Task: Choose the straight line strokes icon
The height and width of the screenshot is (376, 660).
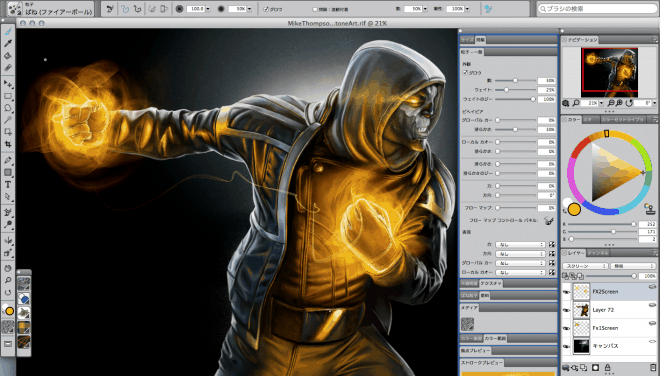Action: tap(137, 8)
